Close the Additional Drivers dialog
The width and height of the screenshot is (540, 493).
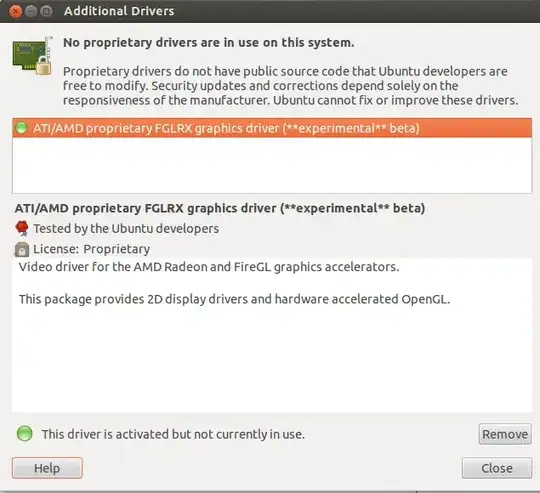point(497,468)
